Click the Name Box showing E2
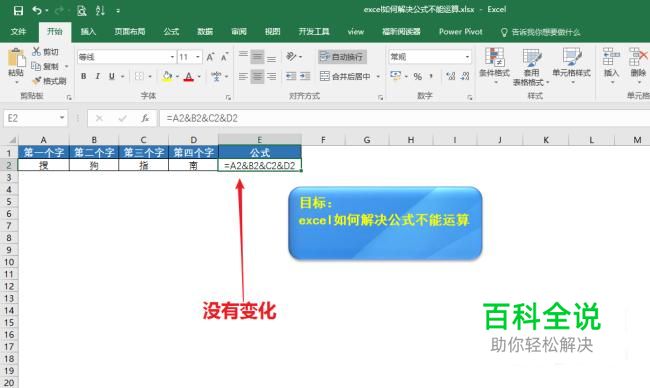This screenshot has width=650, height=388. (x=35, y=118)
